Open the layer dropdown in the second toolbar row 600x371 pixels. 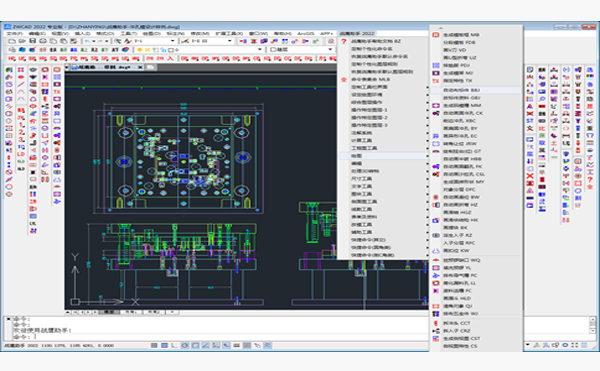click(x=200, y=50)
